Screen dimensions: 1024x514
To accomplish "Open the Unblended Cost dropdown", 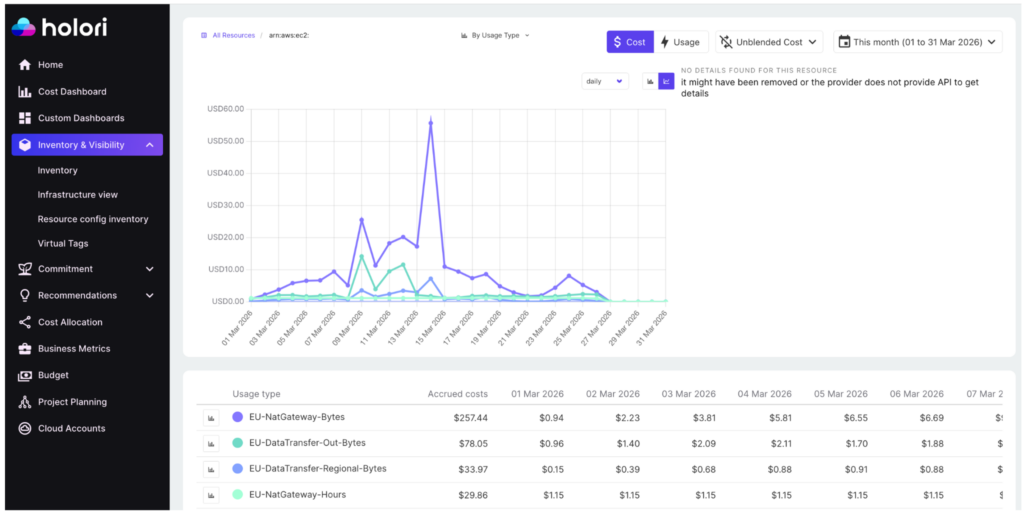I will 769,42.
